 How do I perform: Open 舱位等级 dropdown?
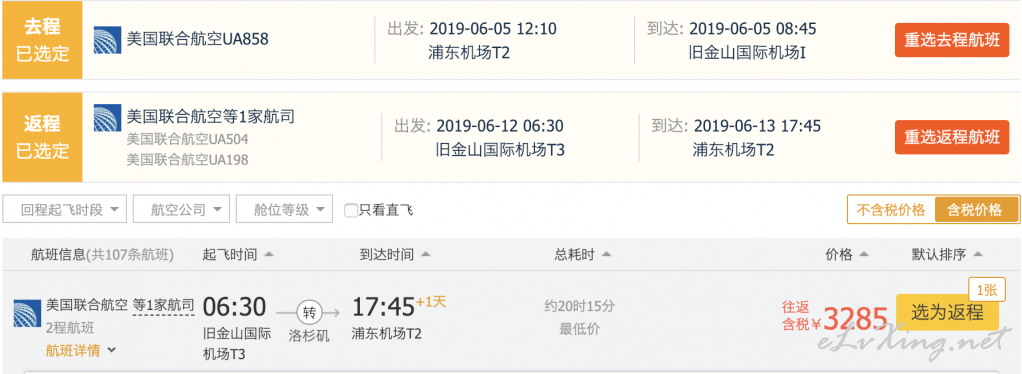pos(284,209)
